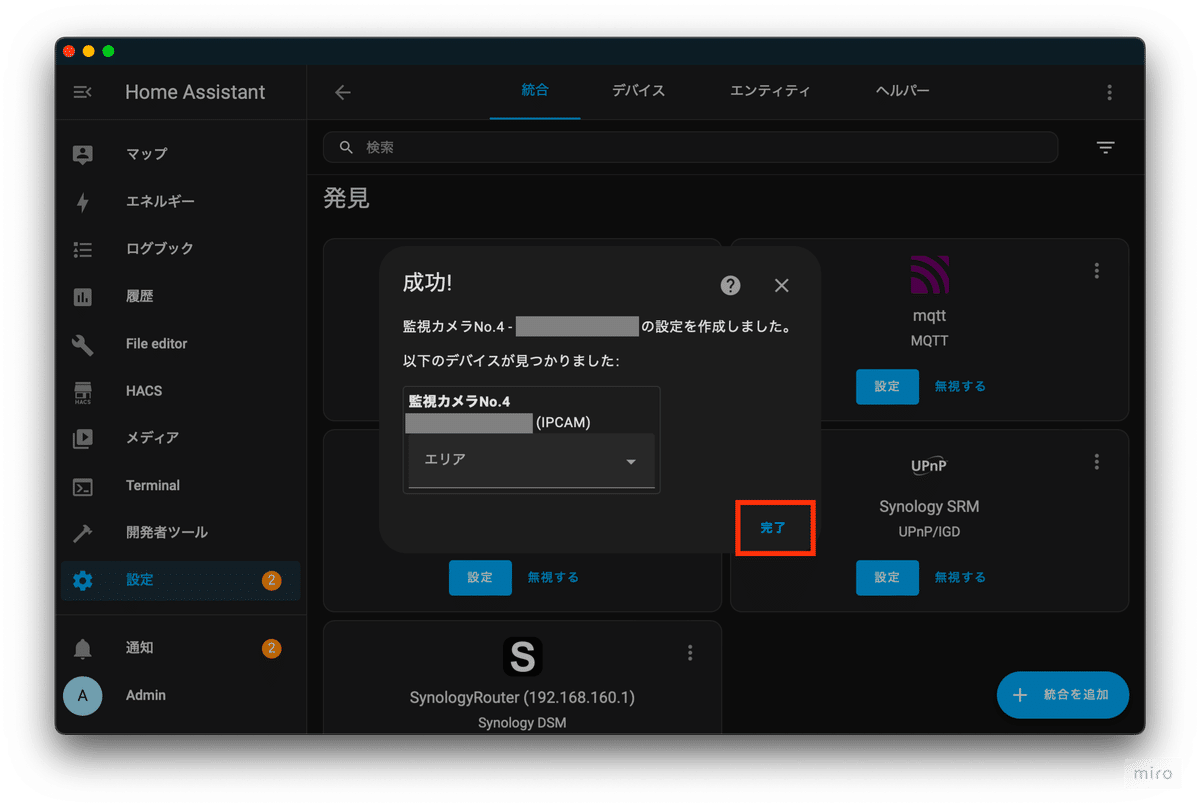Open the エネルギー lightning icon
This screenshot has width=1200, height=807.
(83, 201)
